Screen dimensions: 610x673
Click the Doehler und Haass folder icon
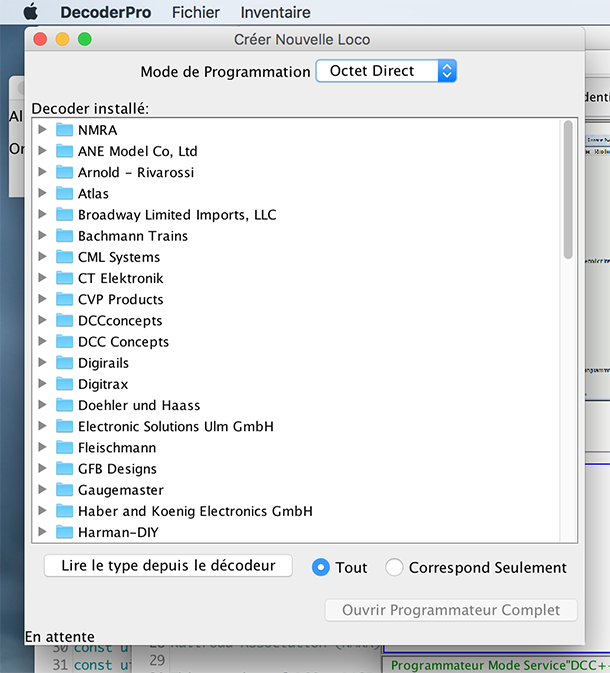(64, 405)
